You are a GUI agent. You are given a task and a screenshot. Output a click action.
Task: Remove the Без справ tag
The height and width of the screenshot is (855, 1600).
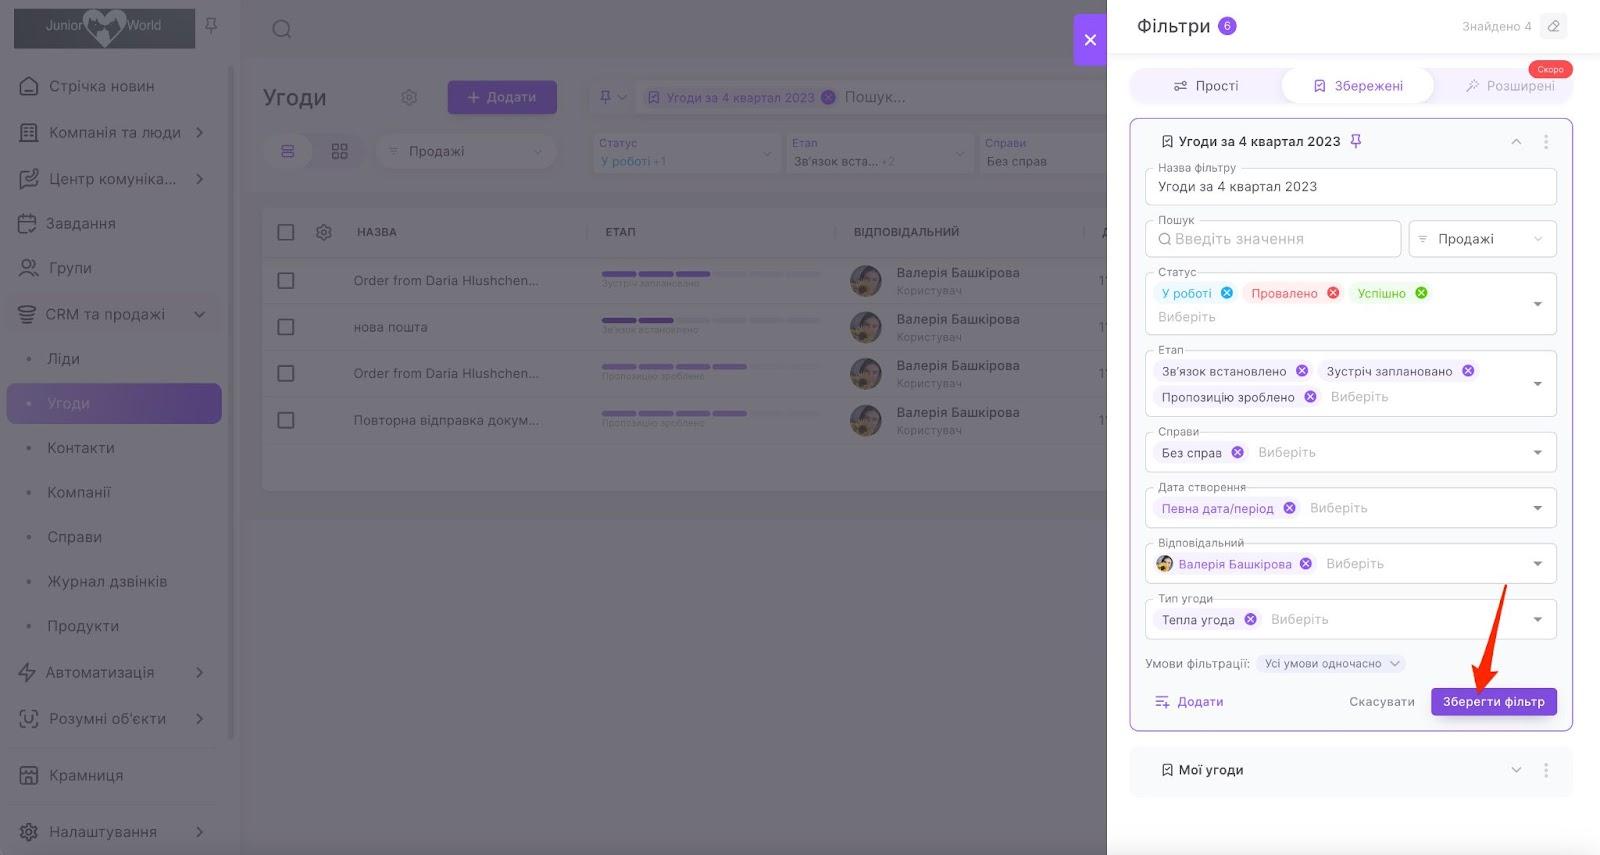1237,453
